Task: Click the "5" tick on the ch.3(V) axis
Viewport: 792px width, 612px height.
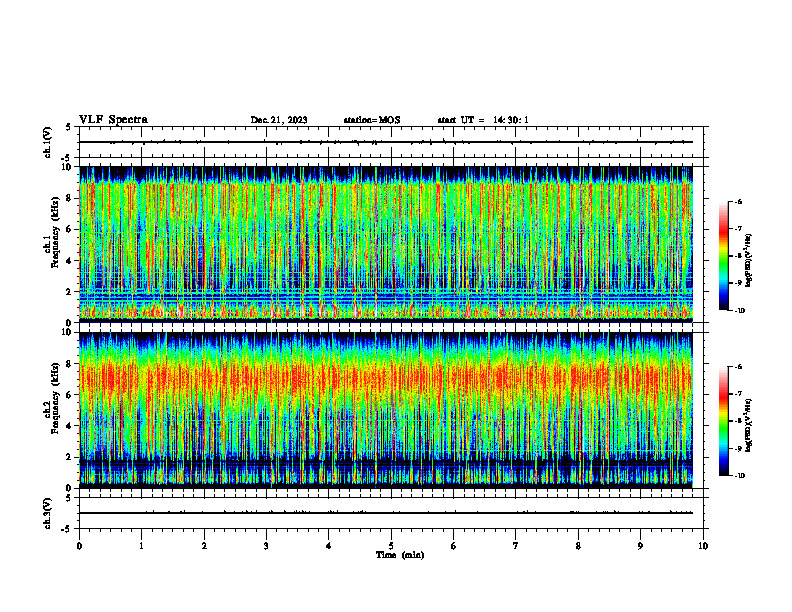Action: point(69,498)
